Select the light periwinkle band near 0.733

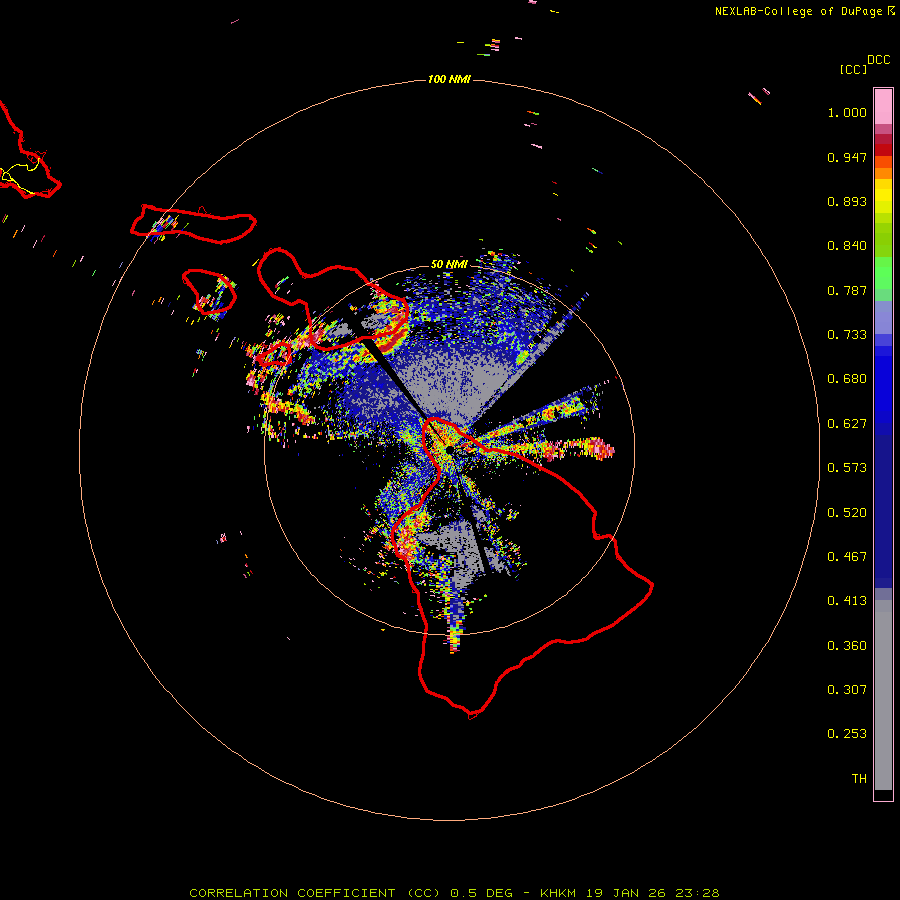883,318
